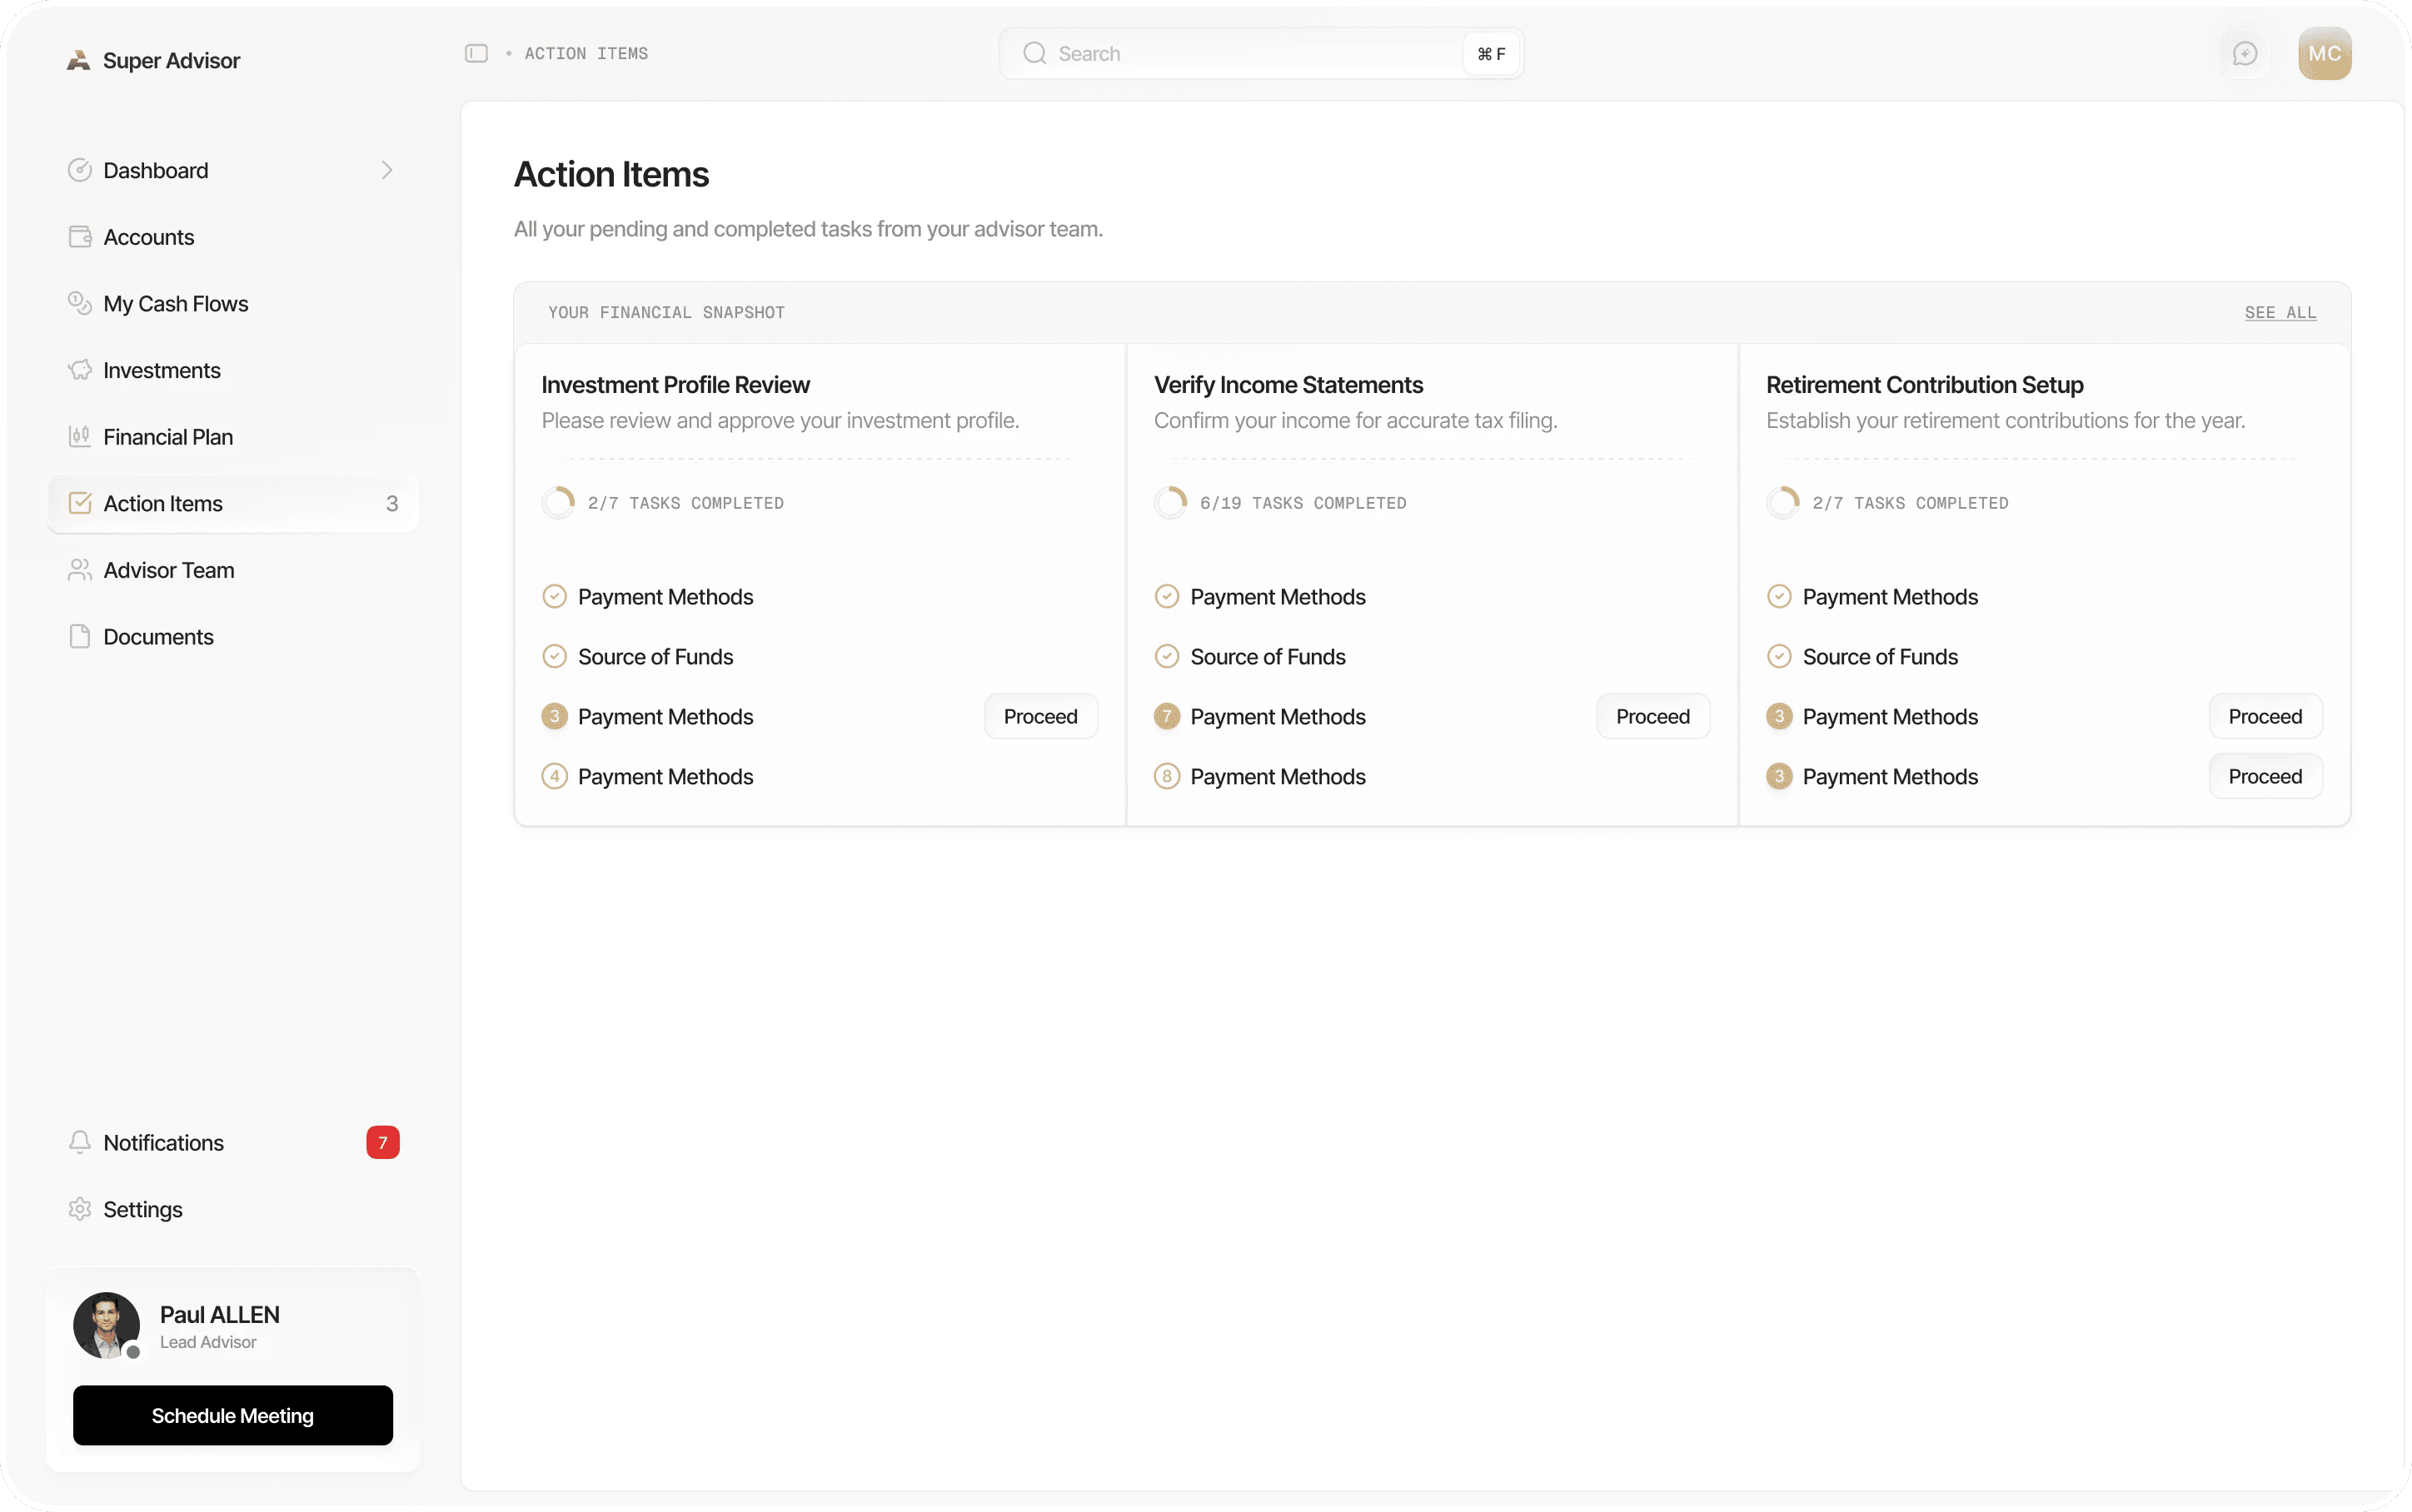Screen dimensions: 2412x1512
Task: Click Proceed in Verify Income Statements card
Action: coord(1653,716)
